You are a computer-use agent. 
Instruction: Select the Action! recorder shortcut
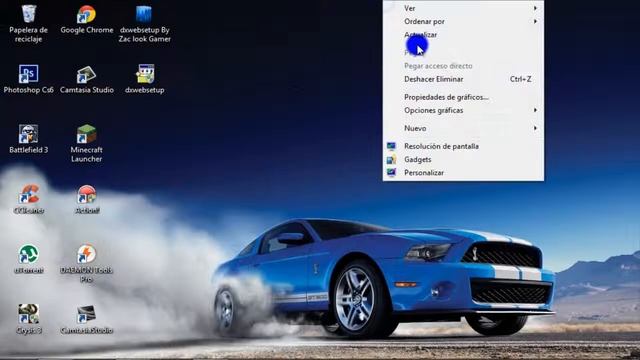pos(87,199)
